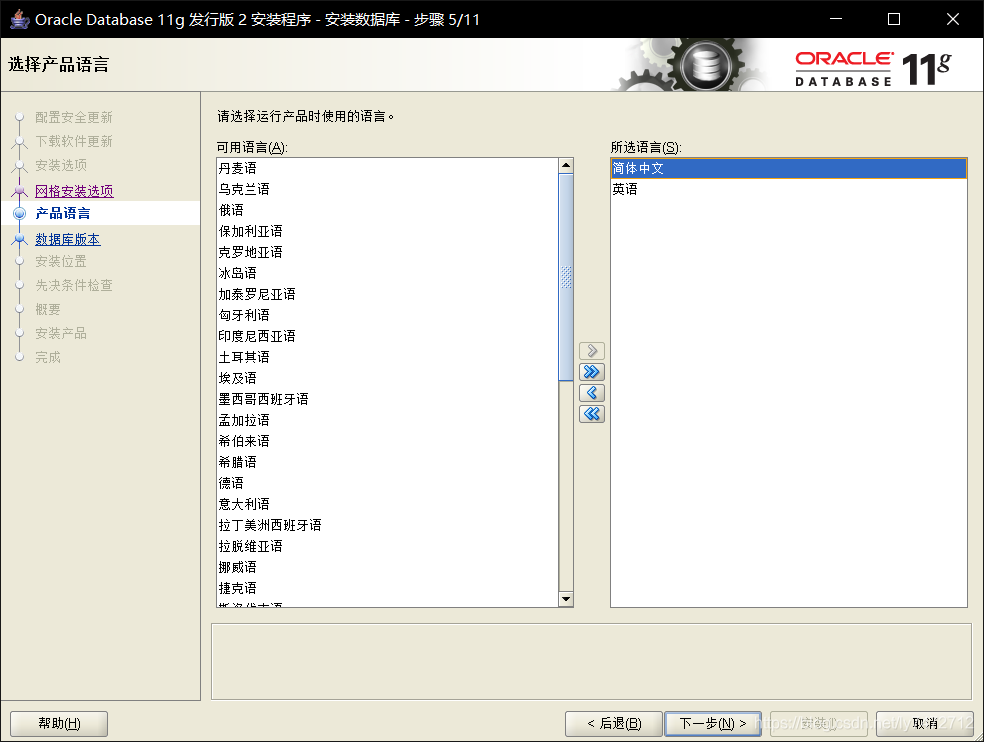Click the Java icon in the title bar
The height and width of the screenshot is (742, 984).
[x=20, y=19]
